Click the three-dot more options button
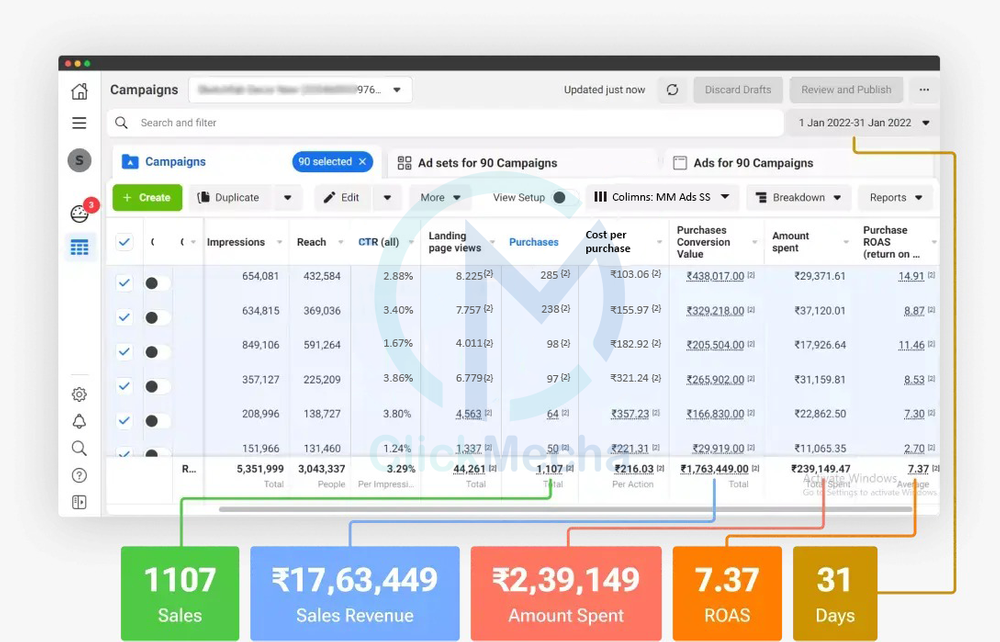Viewport: 1000px width, 642px height. point(924,90)
